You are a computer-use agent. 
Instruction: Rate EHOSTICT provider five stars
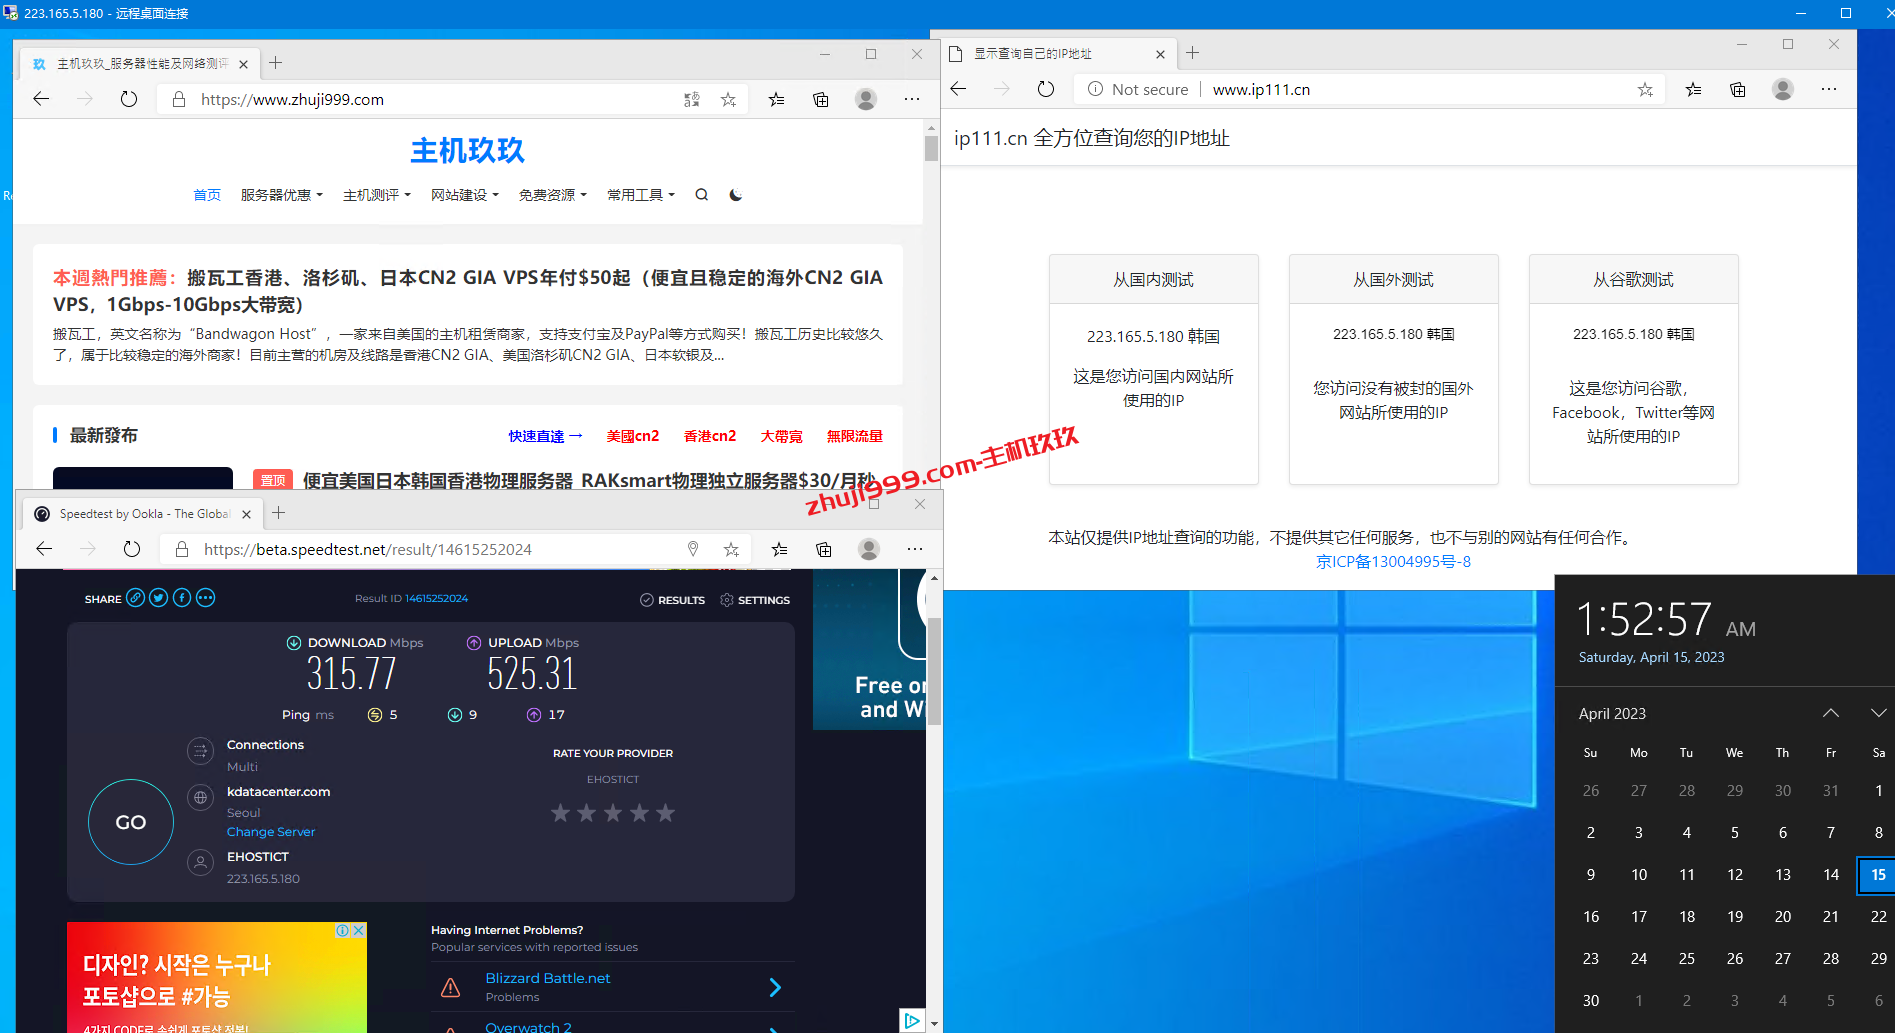click(665, 813)
